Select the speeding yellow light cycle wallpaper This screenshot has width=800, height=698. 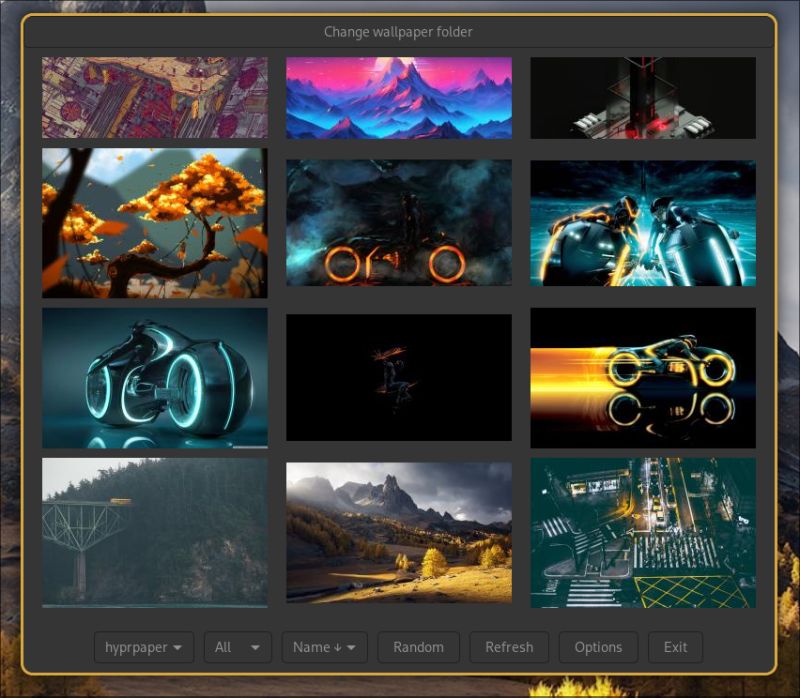(643, 377)
